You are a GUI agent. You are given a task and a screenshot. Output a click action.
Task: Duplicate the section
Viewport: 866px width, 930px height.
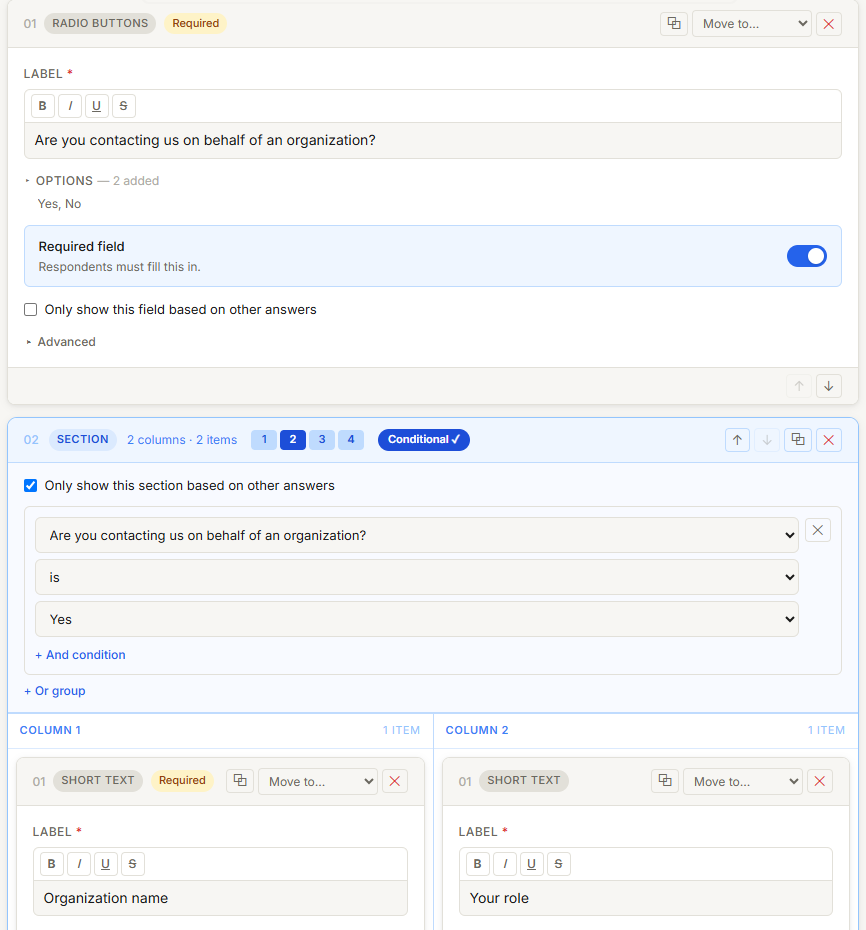coord(798,440)
